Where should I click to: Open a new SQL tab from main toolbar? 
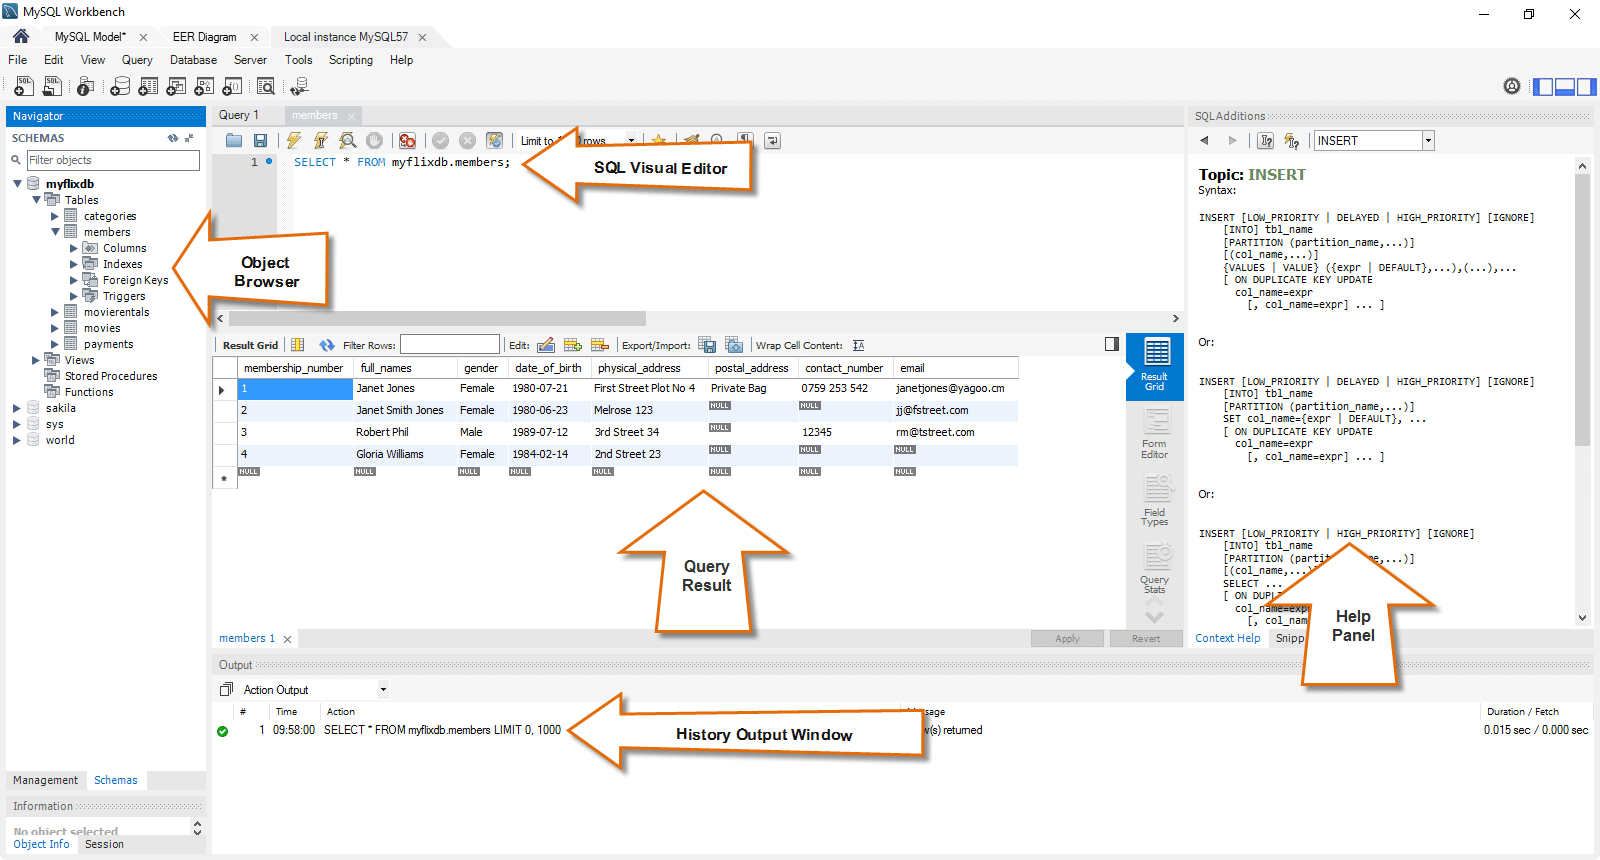[24, 87]
